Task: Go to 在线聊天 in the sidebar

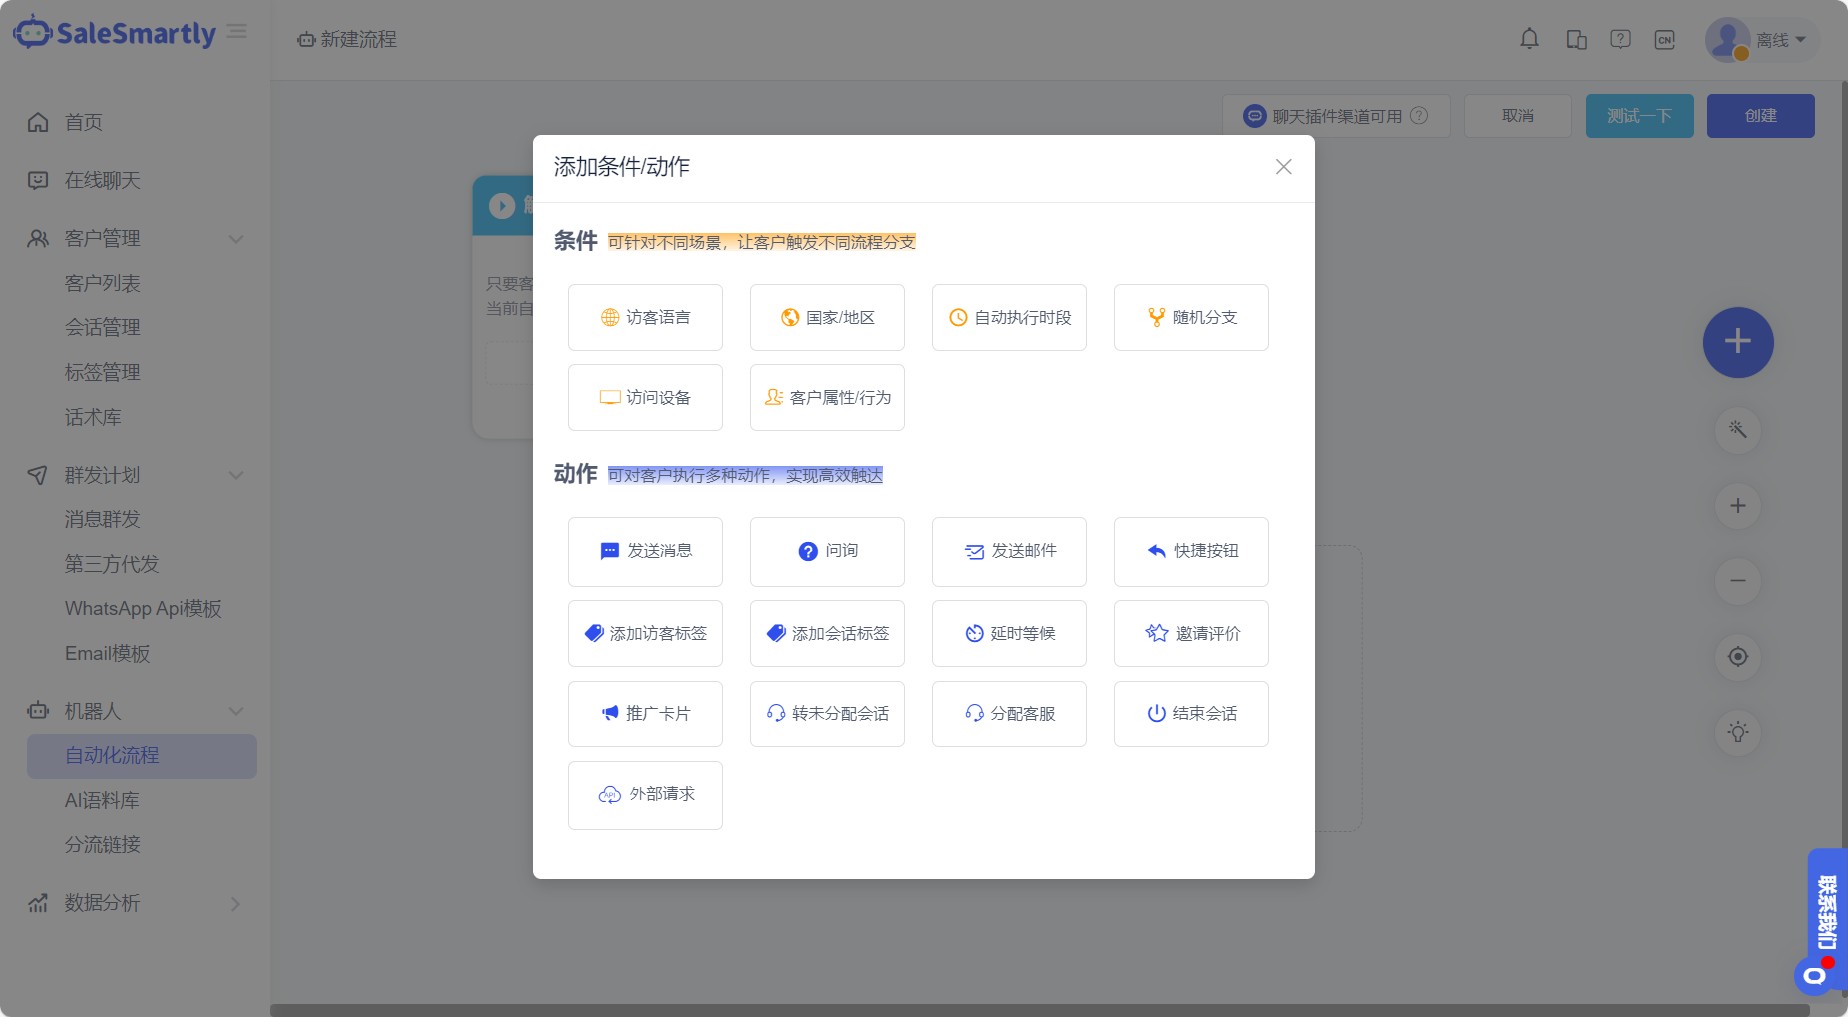Action: pyautogui.click(x=102, y=180)
